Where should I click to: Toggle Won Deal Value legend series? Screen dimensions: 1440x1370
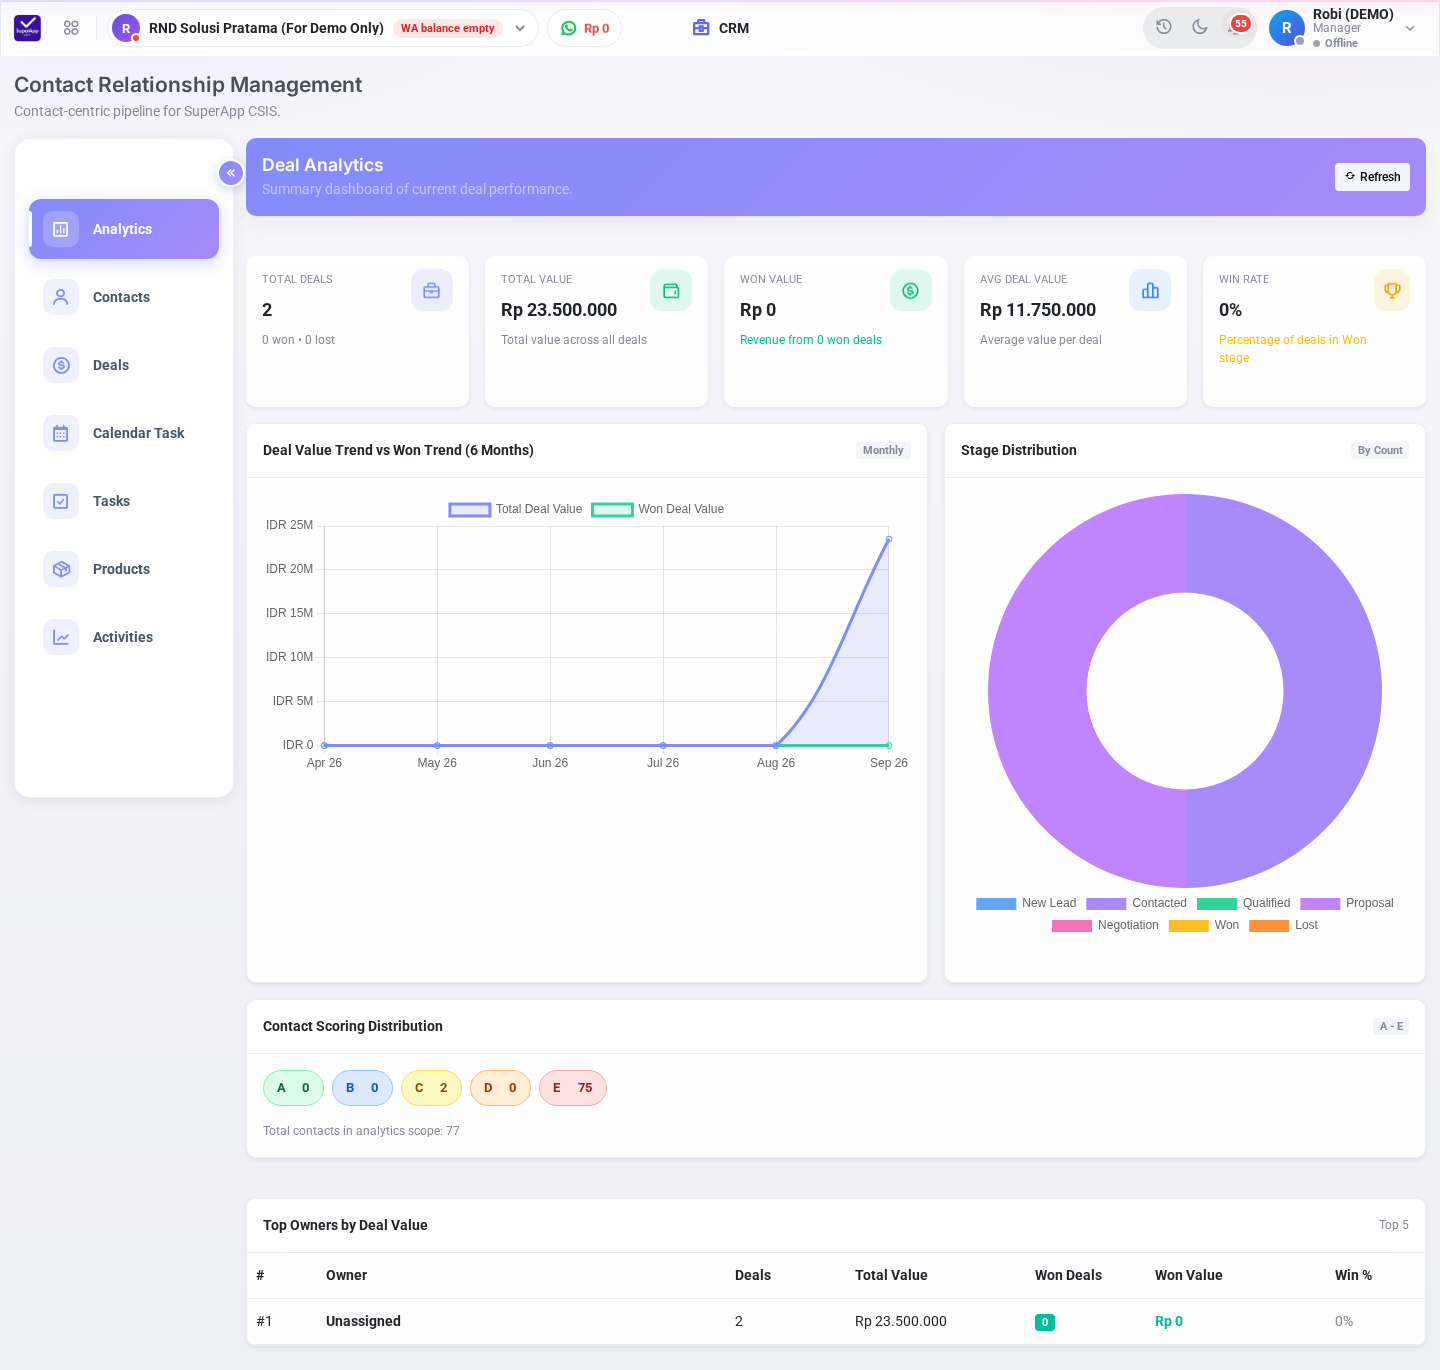tap(658, 509)
